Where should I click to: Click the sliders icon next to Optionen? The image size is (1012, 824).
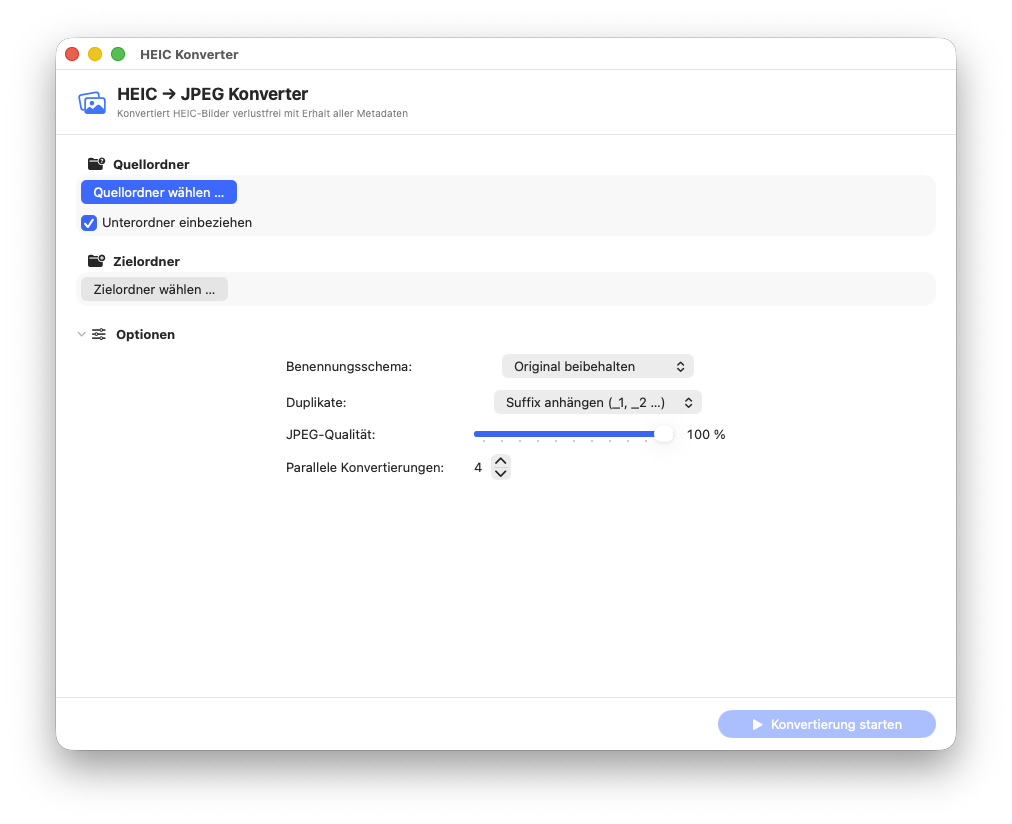click(x=98, y=334)
